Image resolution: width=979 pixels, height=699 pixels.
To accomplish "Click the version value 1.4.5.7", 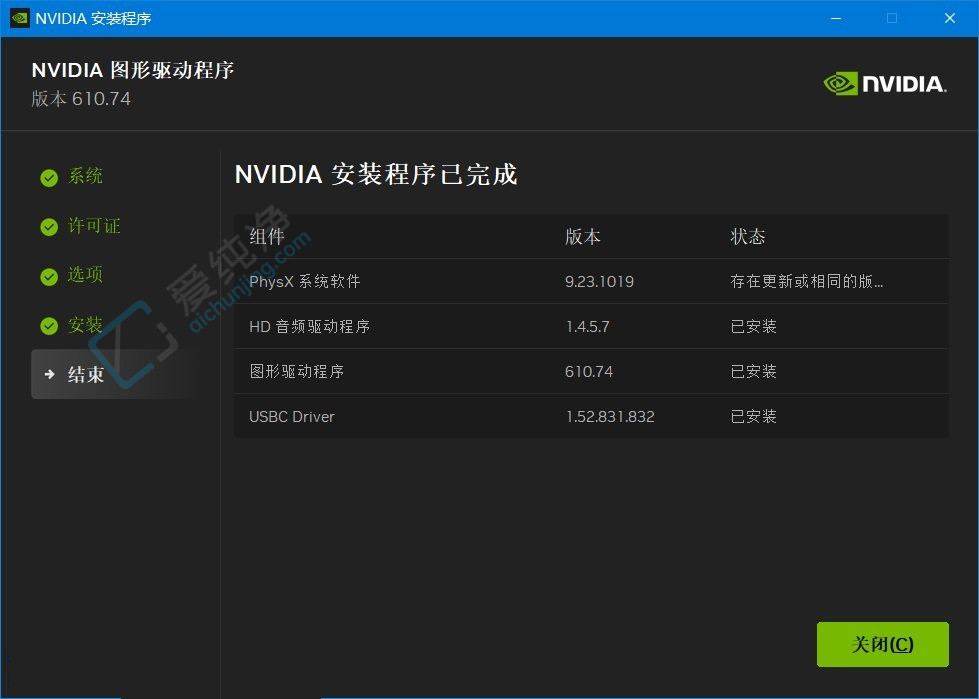I will pyautogui.click(x=588, y=326).
